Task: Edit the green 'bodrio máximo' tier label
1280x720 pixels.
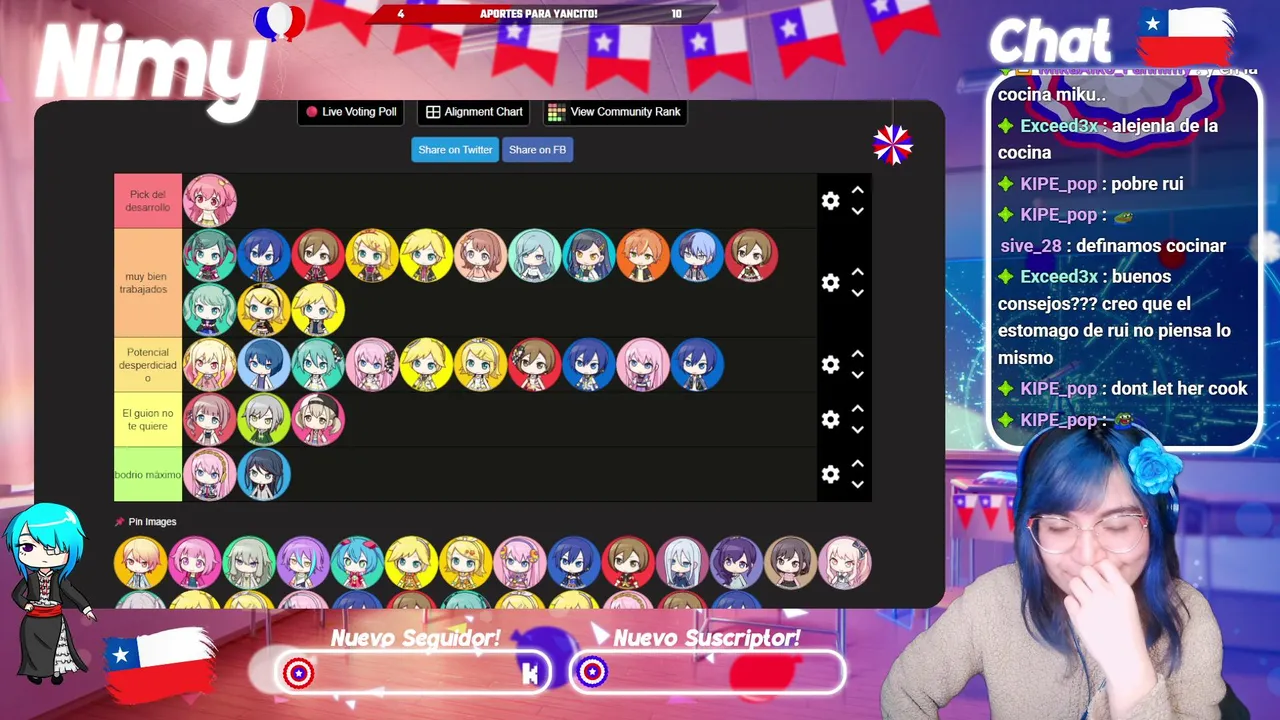Action: tap(148, 474)
